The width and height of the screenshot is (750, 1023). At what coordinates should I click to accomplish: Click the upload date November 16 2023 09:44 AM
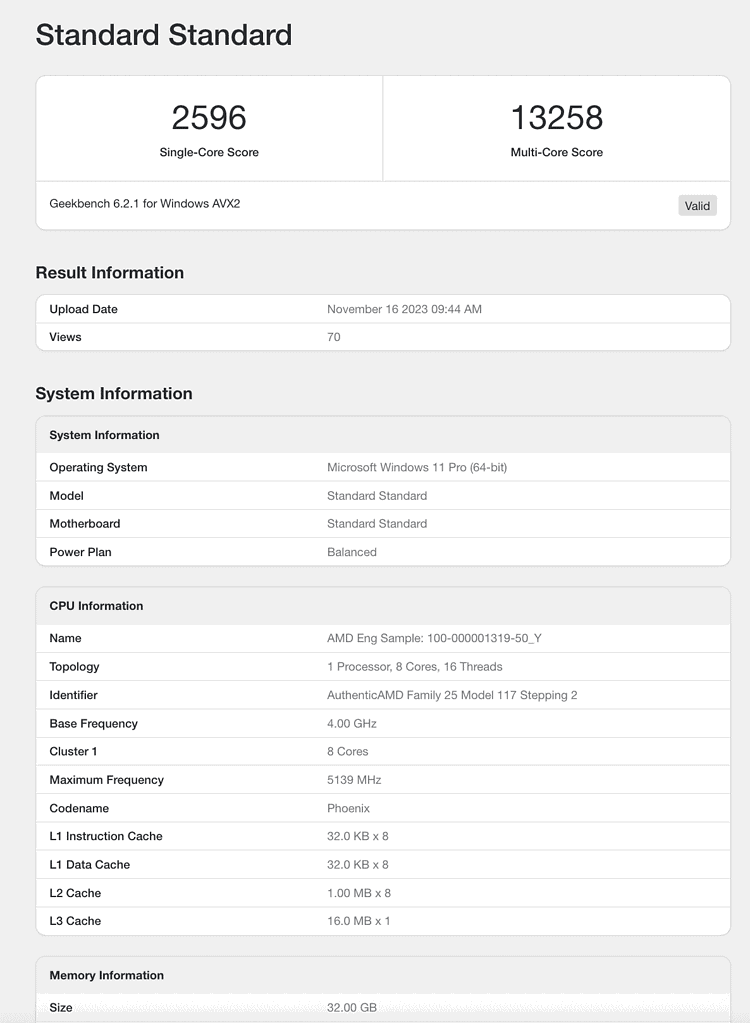(404, 309)
